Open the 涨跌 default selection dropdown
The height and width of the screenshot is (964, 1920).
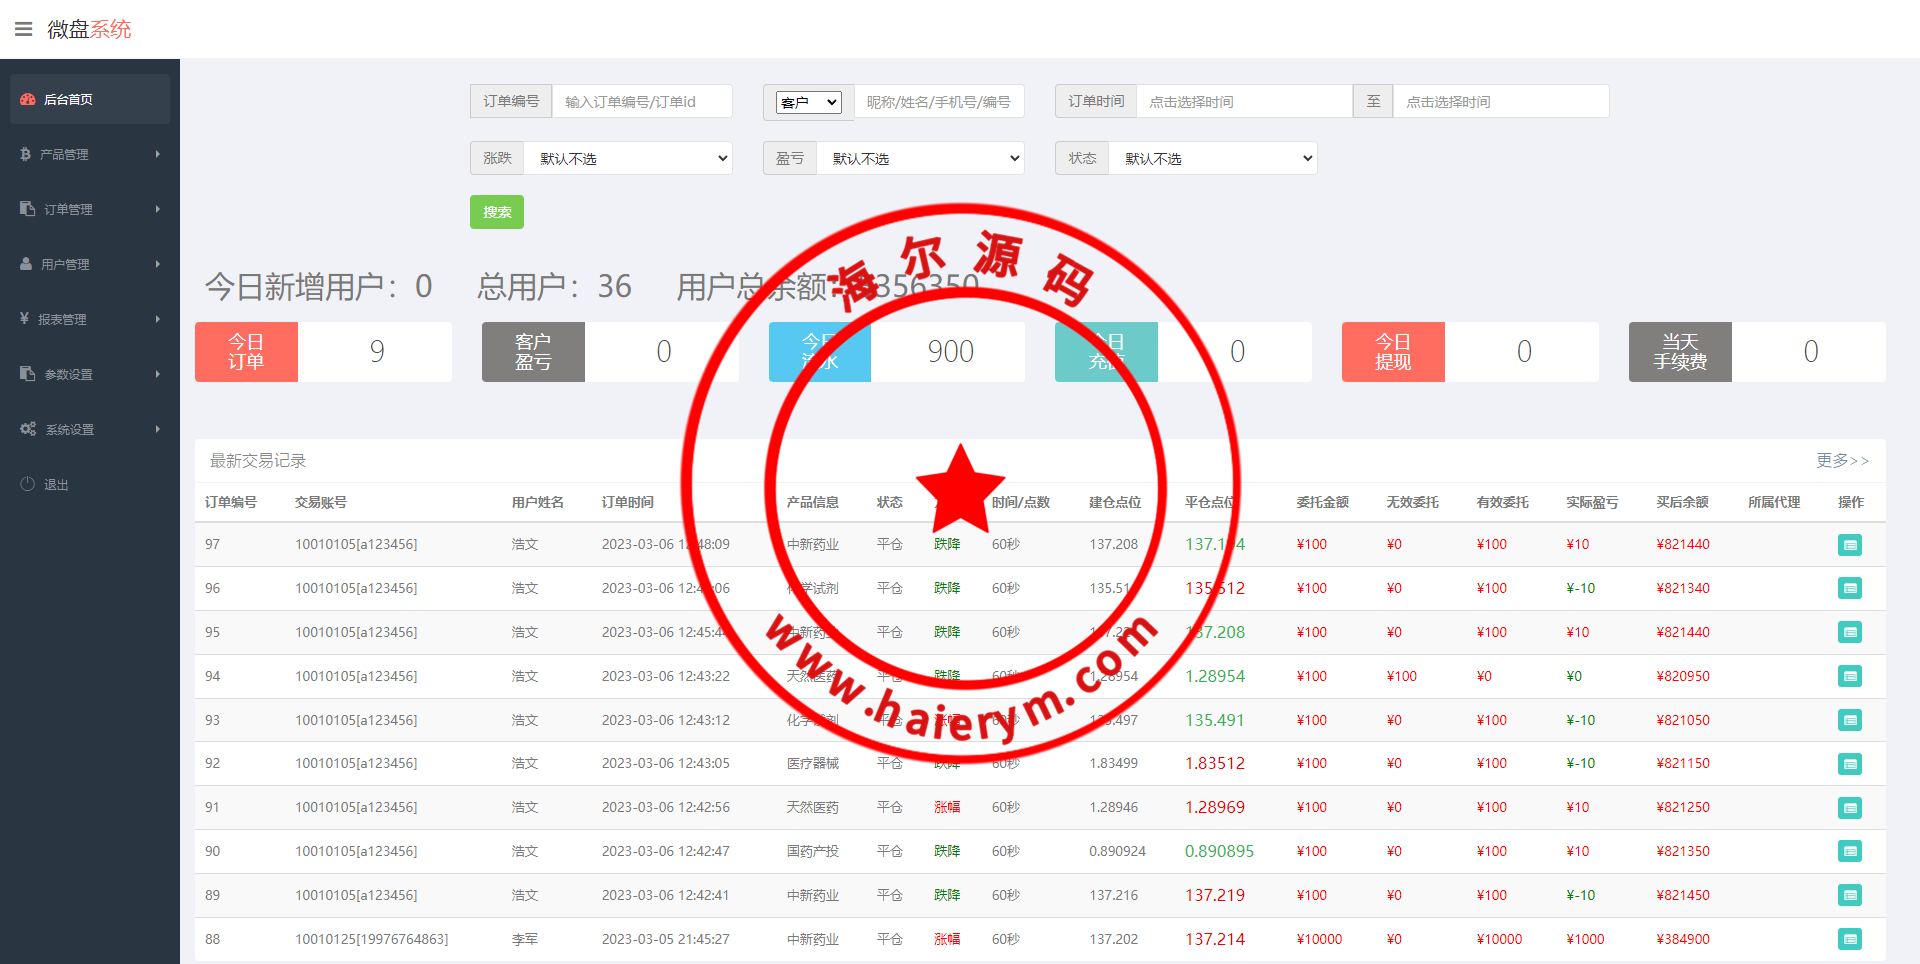(628, 158)
